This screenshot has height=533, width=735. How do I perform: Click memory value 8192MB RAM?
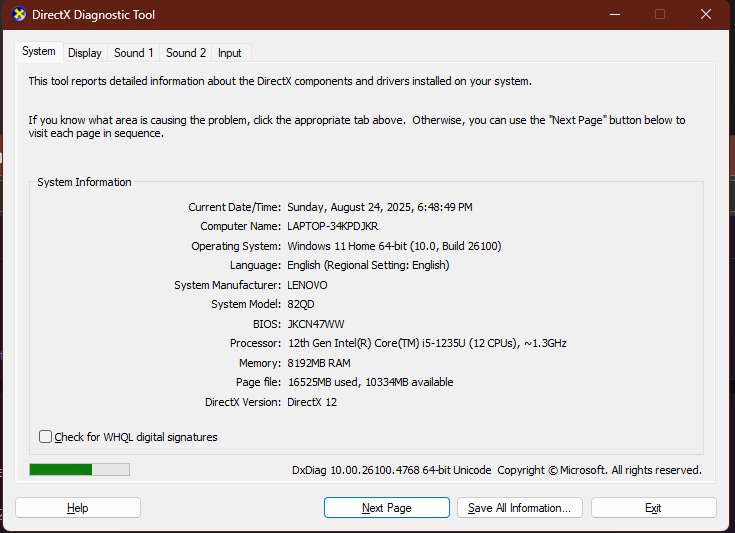pos(319,363)
